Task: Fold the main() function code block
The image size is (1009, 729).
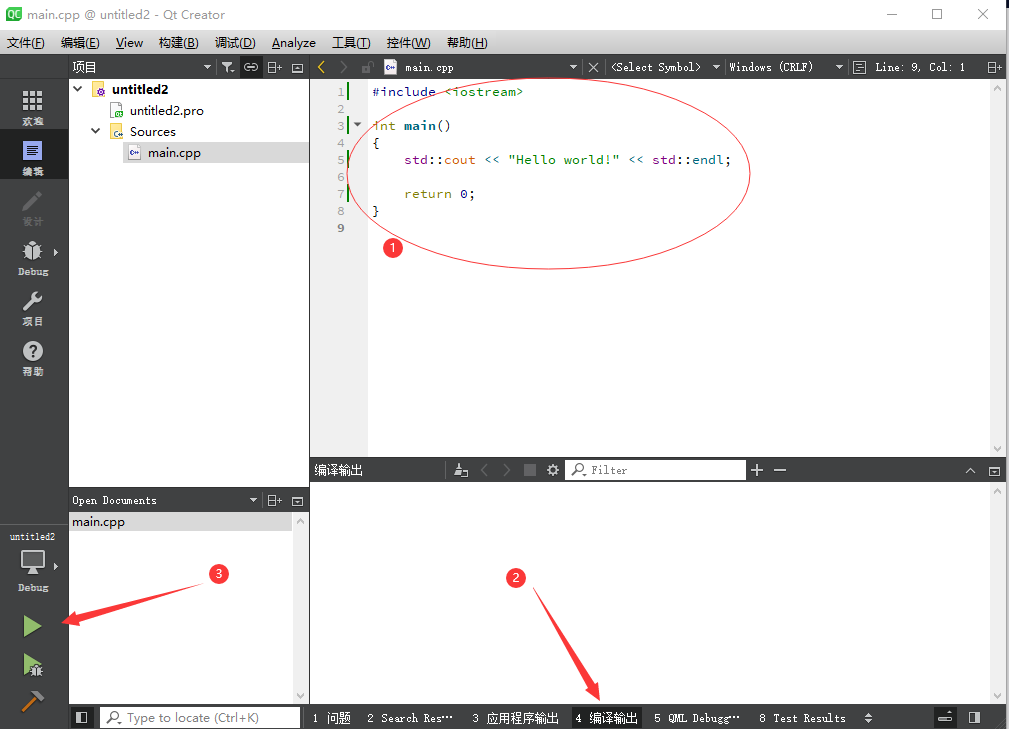Action: pos(358,125)
